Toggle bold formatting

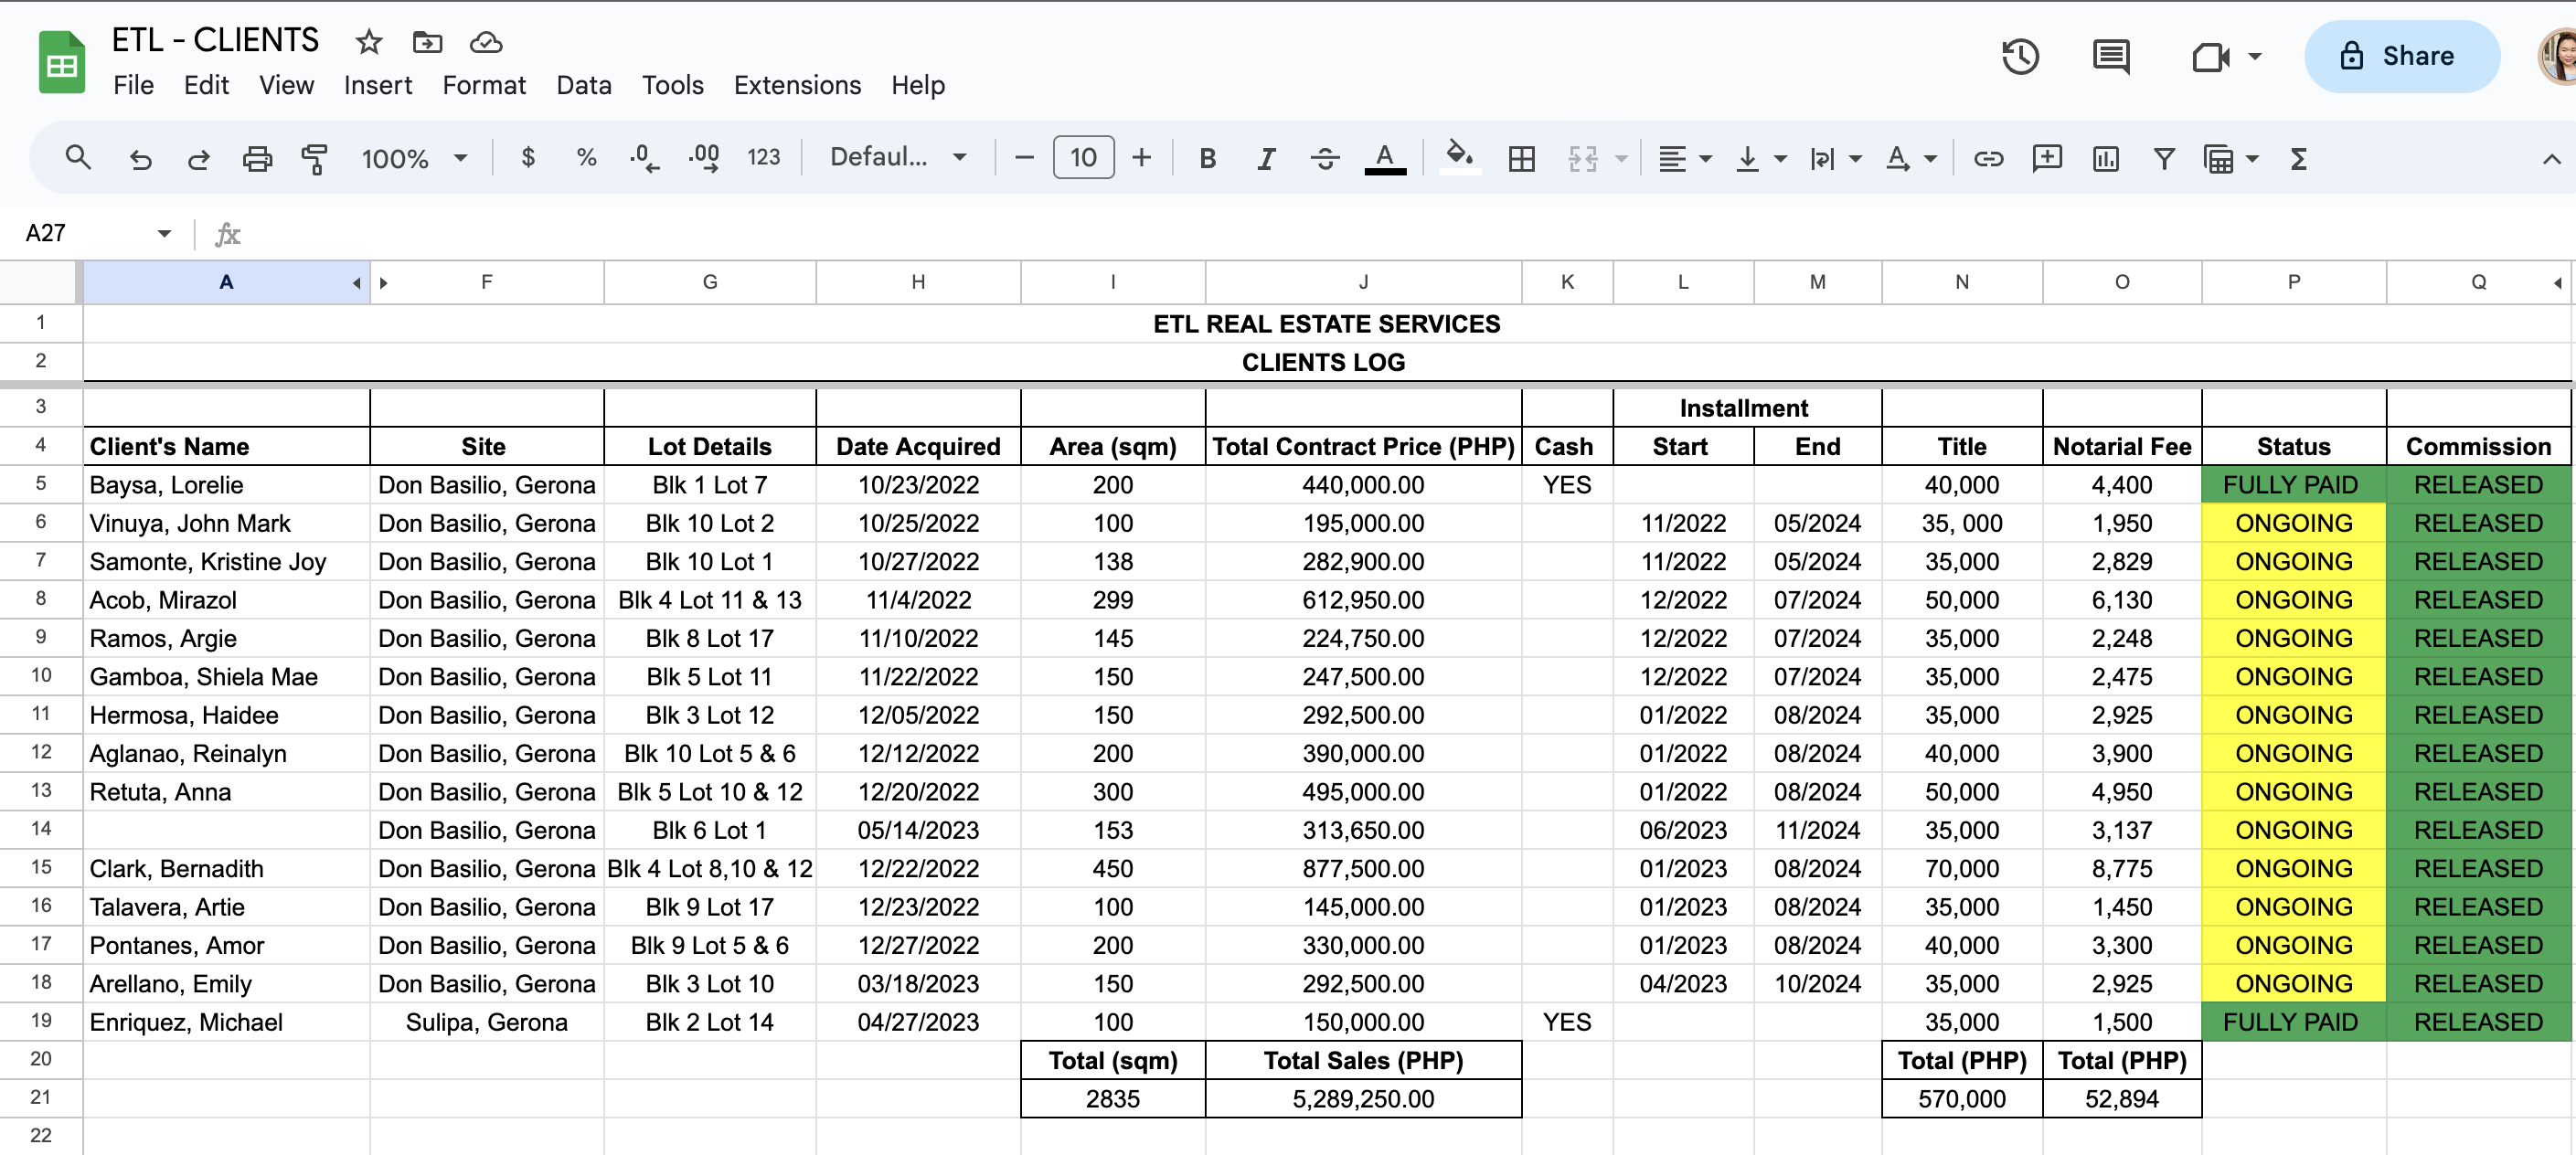click(x=1207, y=158)
